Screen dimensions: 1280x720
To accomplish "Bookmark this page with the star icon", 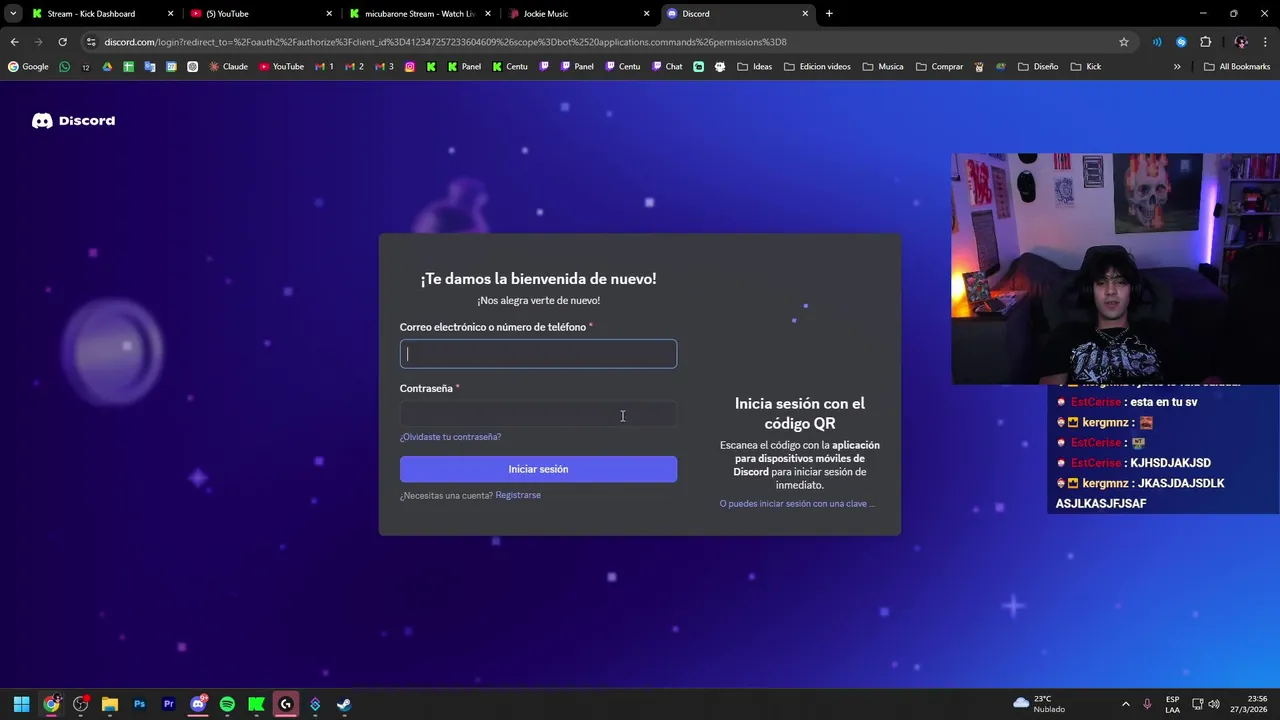I will point(1124,42).
